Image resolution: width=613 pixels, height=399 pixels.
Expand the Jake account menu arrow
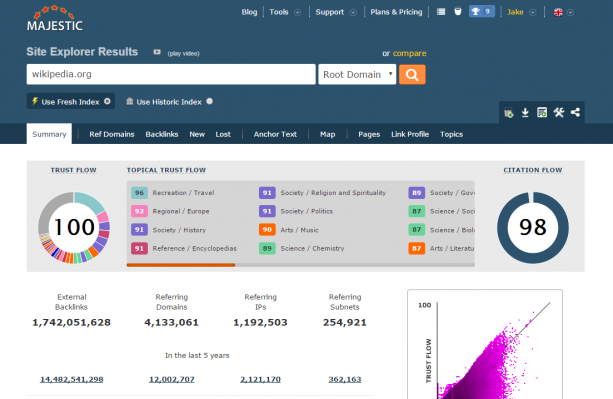pos(532,13)
